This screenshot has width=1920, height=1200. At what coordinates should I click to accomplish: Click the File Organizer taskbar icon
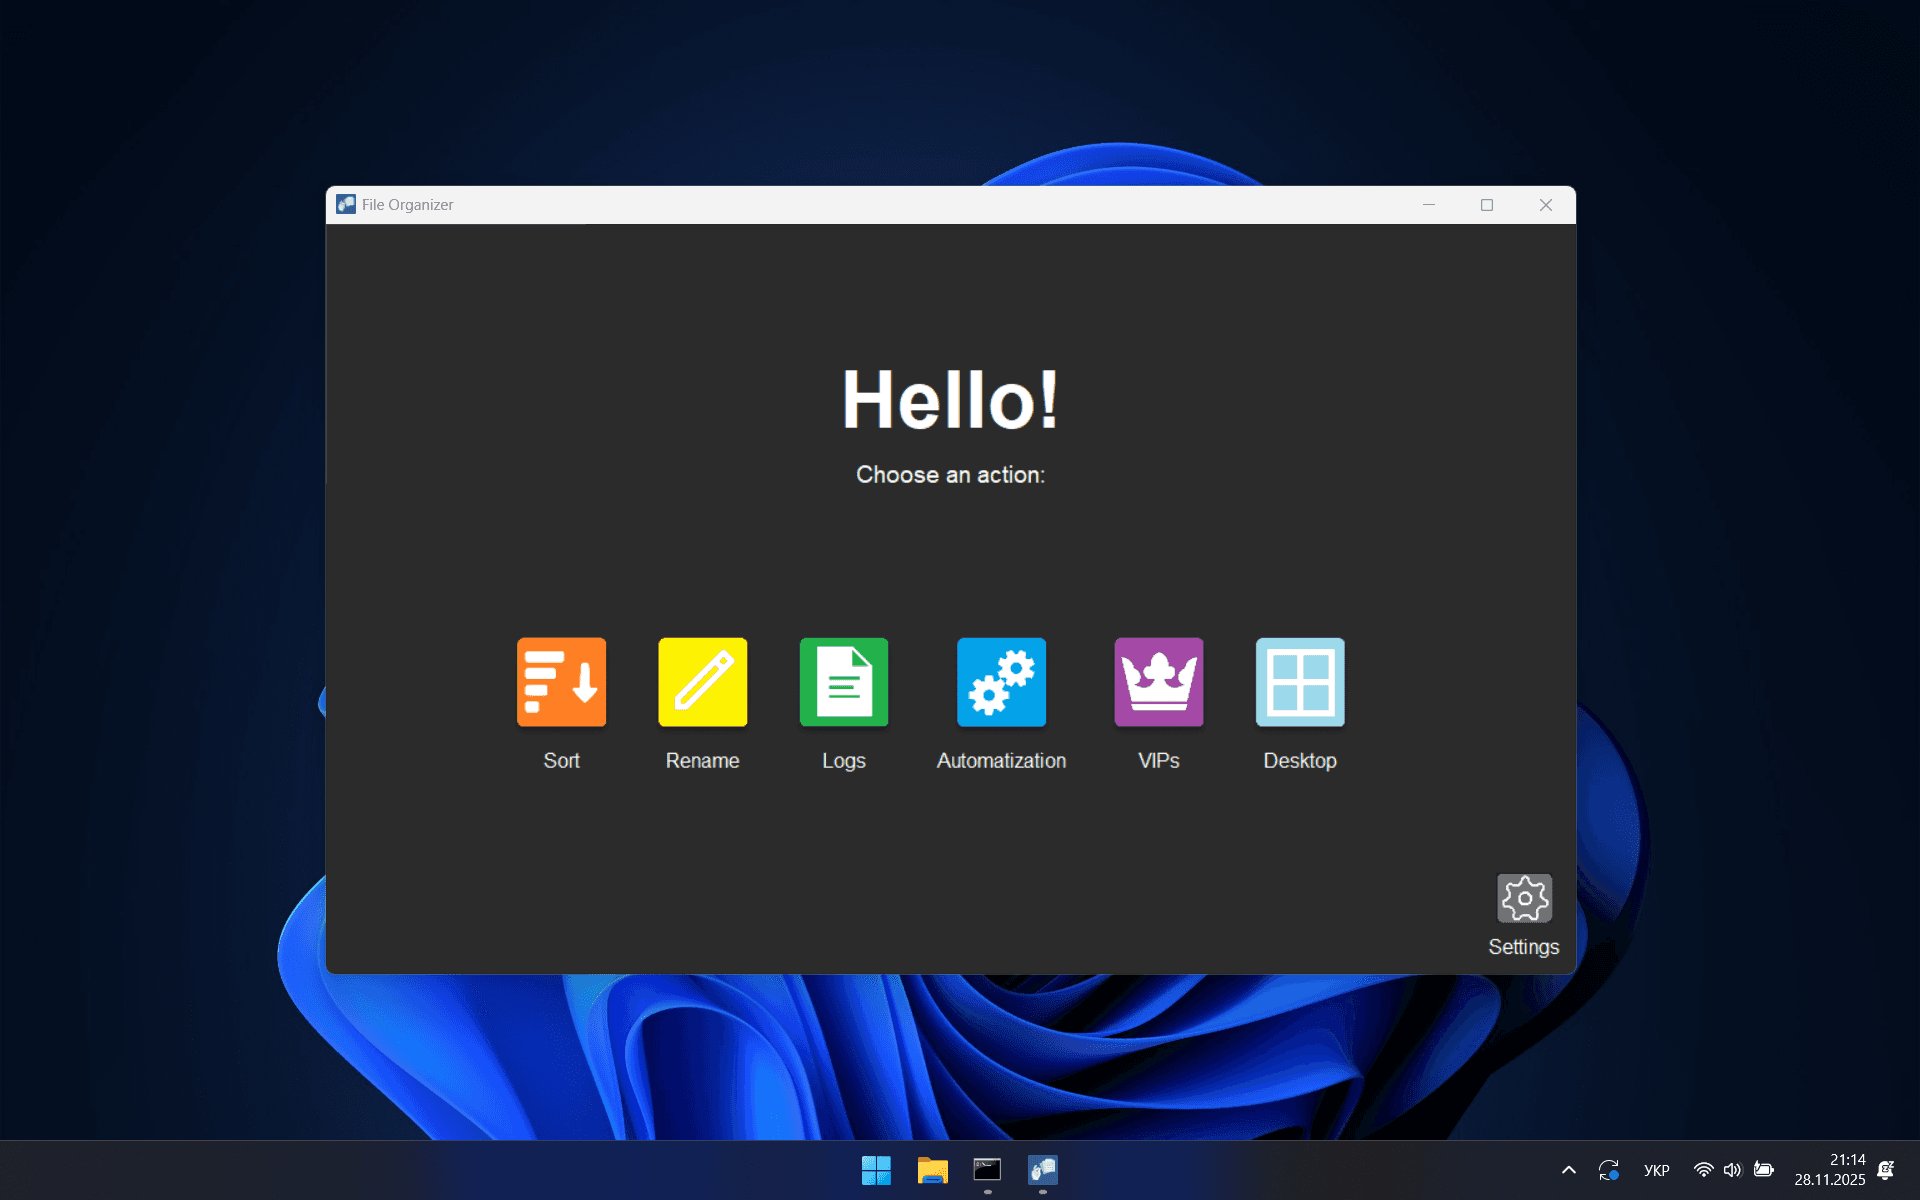[x=1043, y=1170]
